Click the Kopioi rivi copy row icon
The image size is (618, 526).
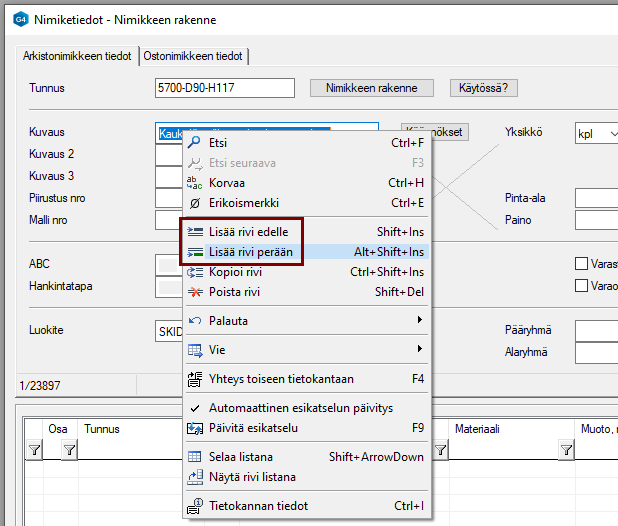195,272
